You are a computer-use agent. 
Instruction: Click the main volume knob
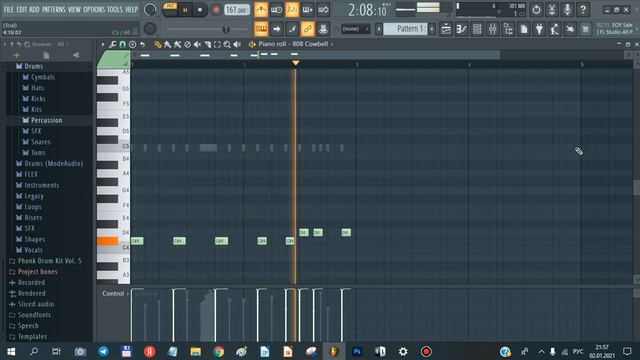coord(150,9)
